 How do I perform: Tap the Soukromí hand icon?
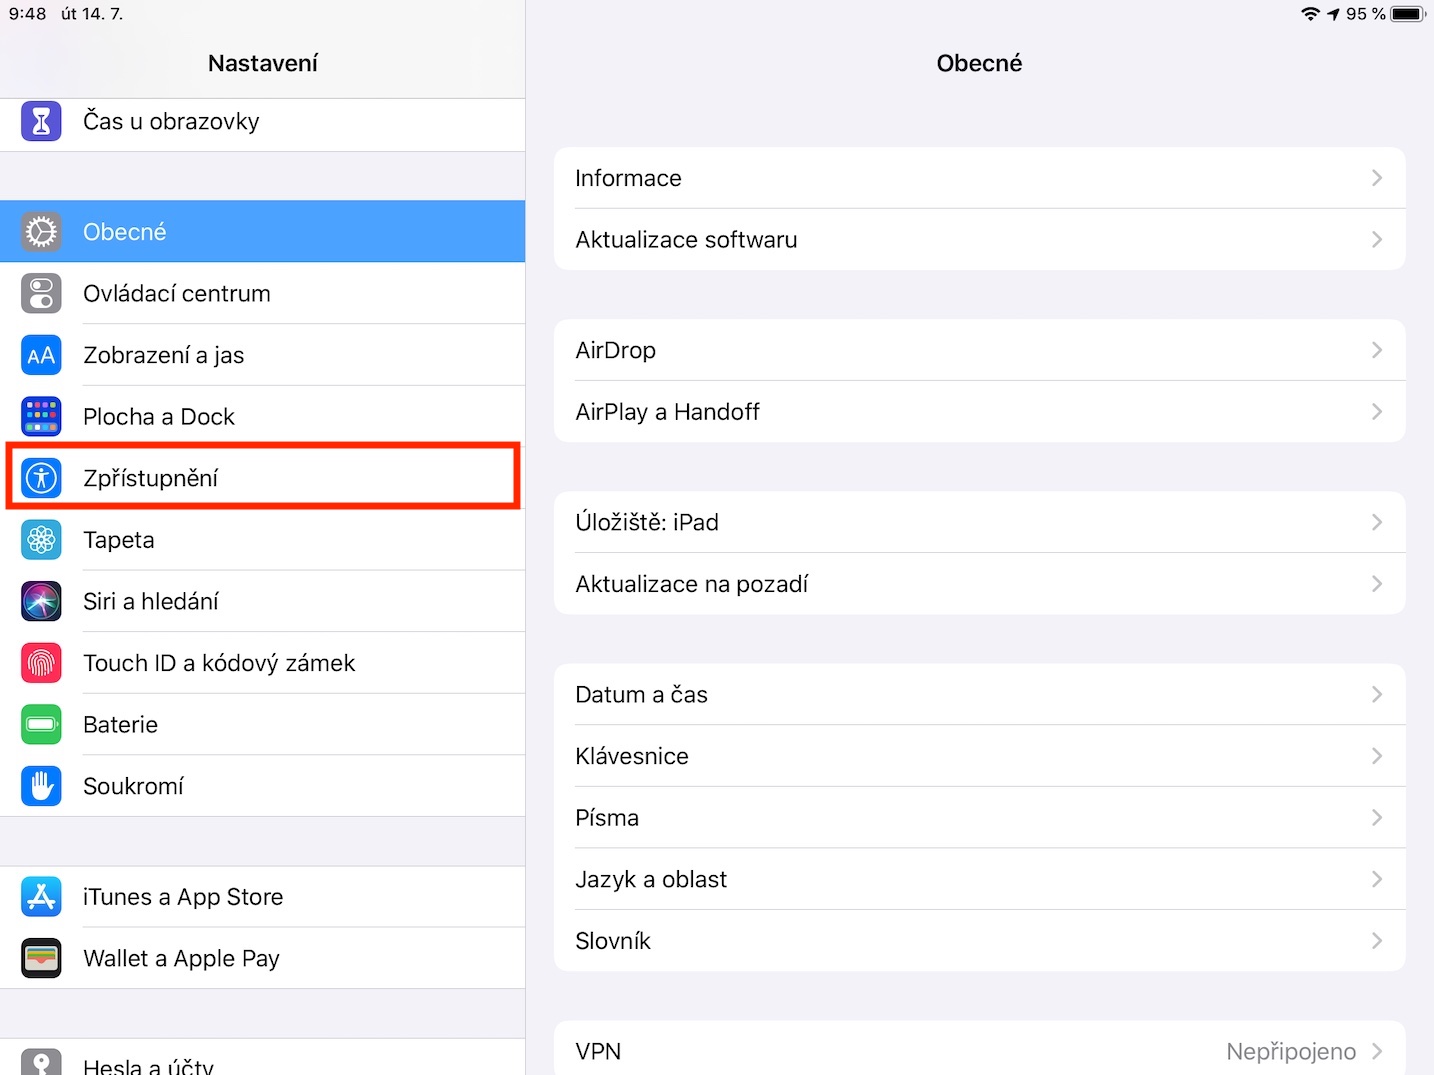(41, 786)
